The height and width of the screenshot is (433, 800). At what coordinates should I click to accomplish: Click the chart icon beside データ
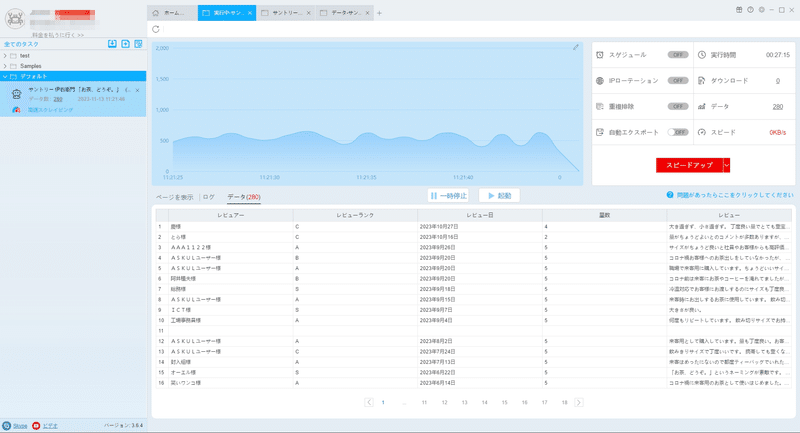702,107
